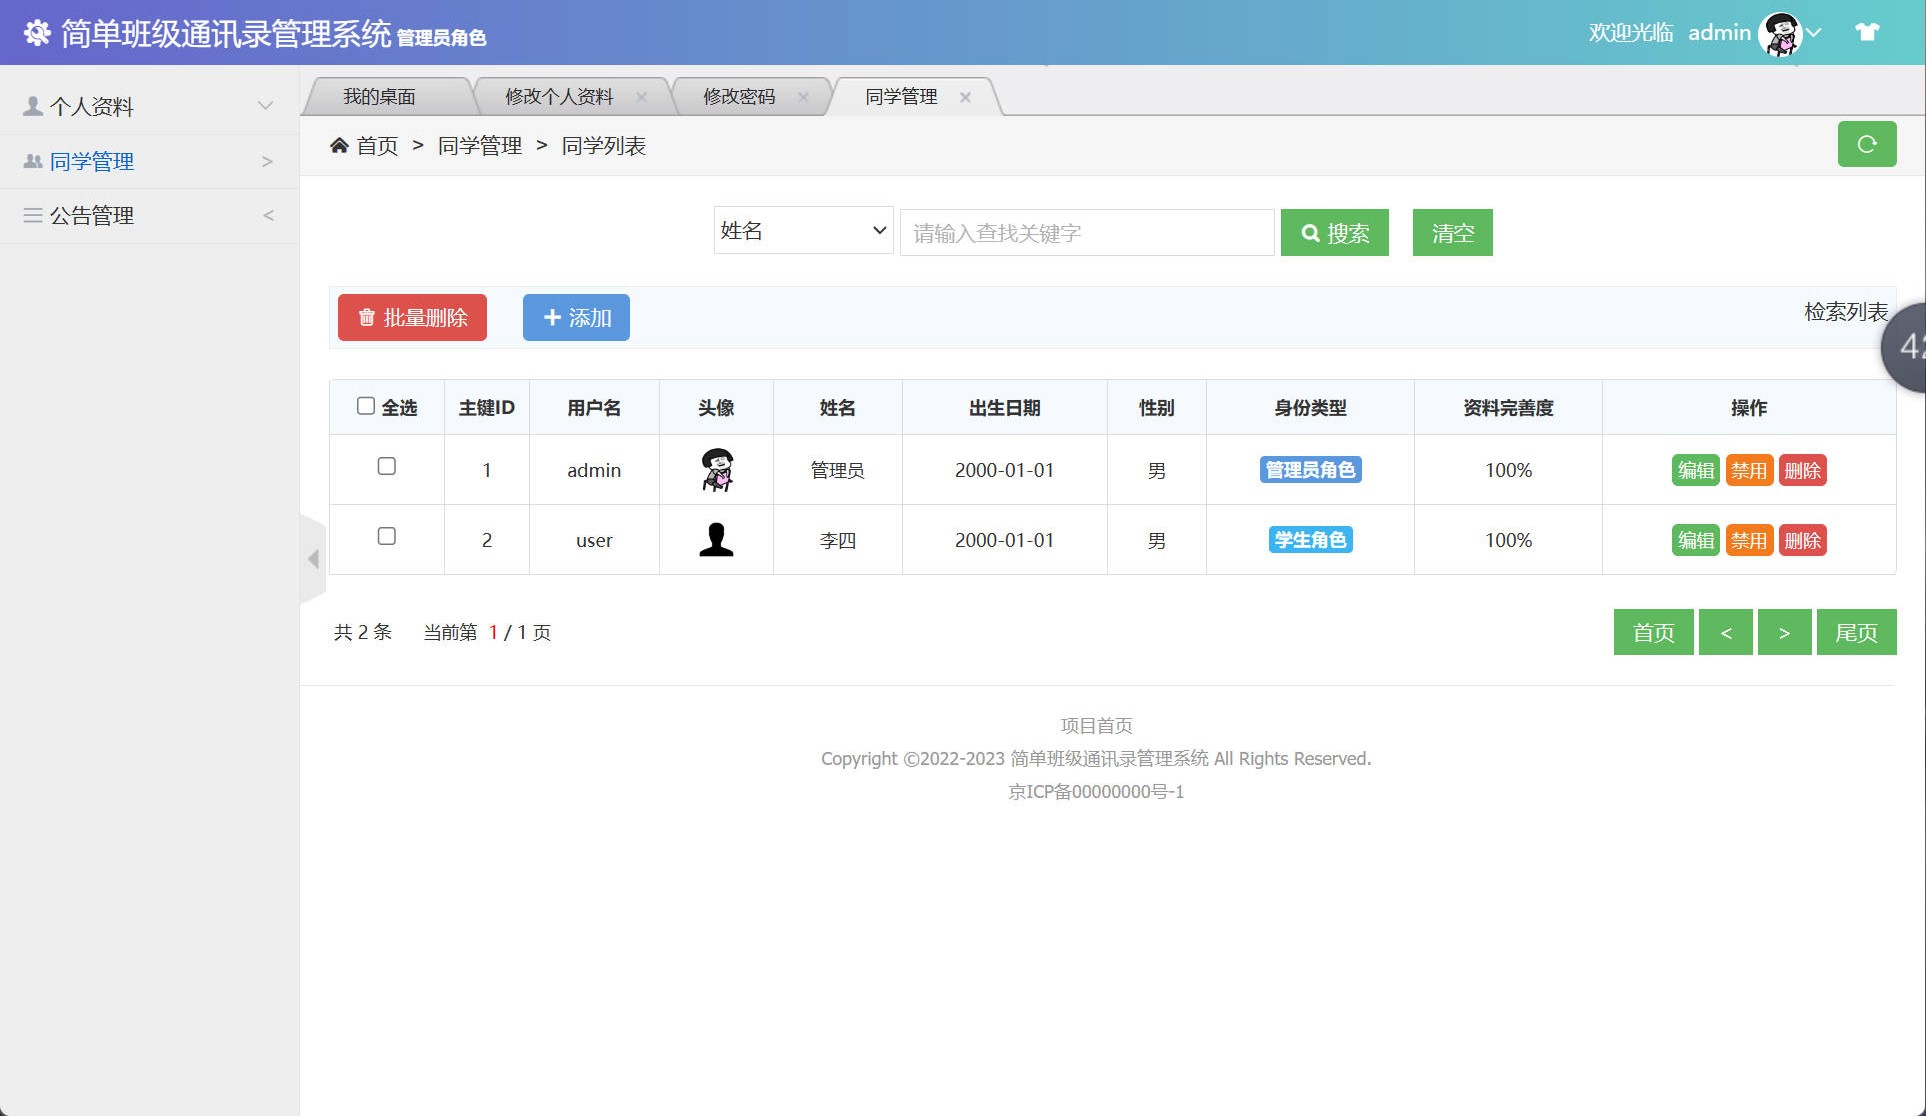Click the refresh list icon
Image resolution: width=1926 pixels, height=1116 pixels.
coord(1866,144)
